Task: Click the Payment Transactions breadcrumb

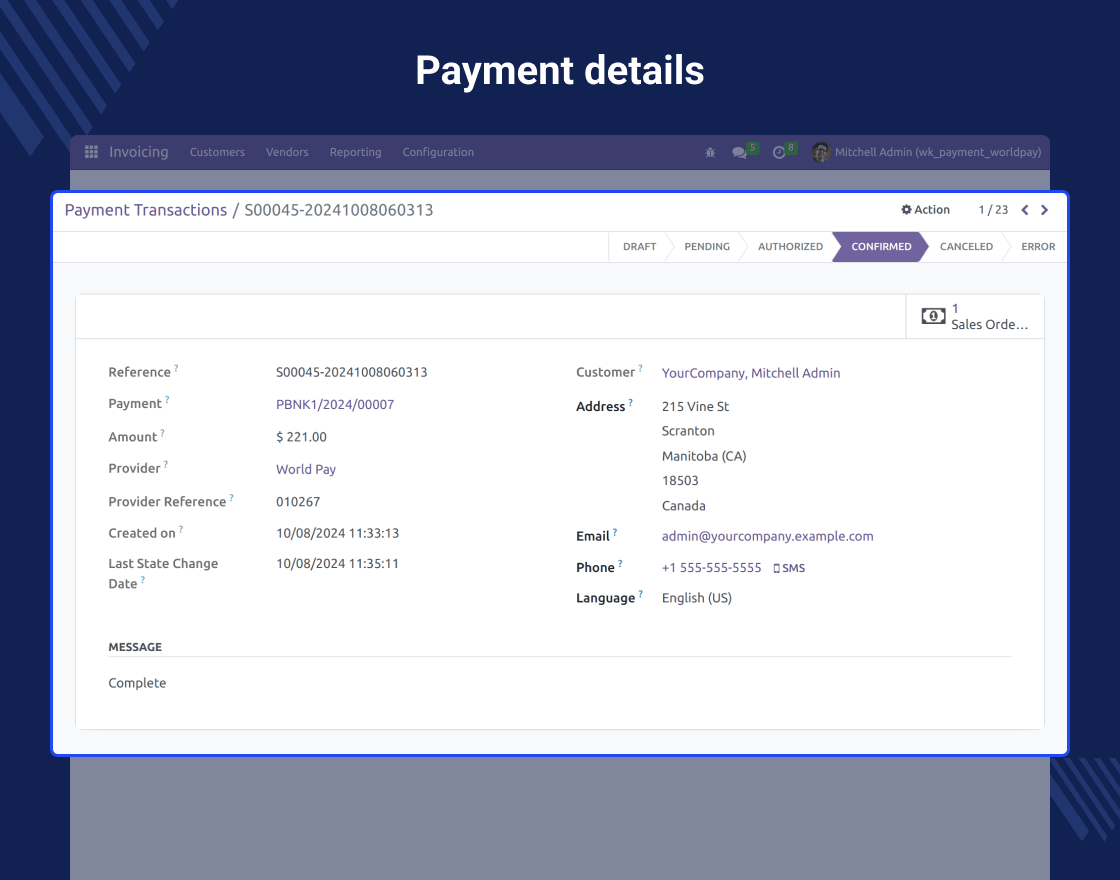Action: 145,210
